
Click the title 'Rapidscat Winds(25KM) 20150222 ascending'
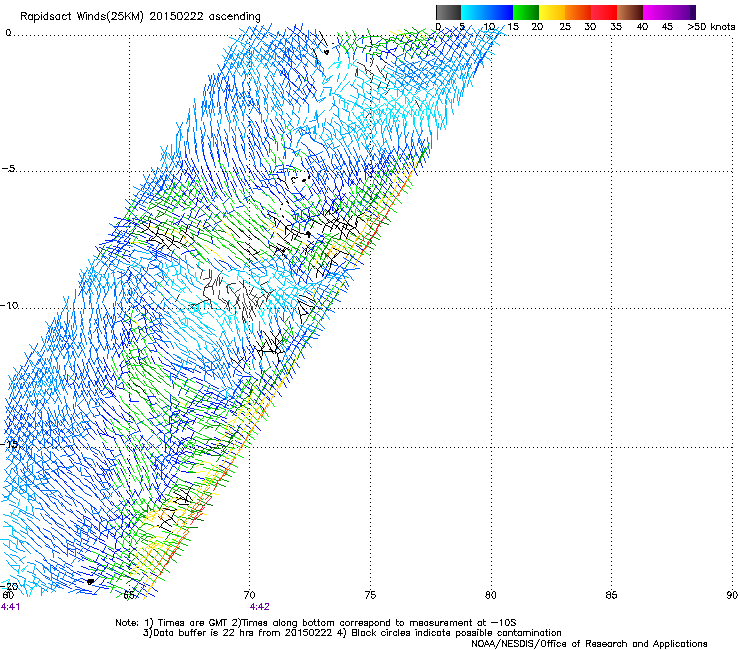pos(140,17)
